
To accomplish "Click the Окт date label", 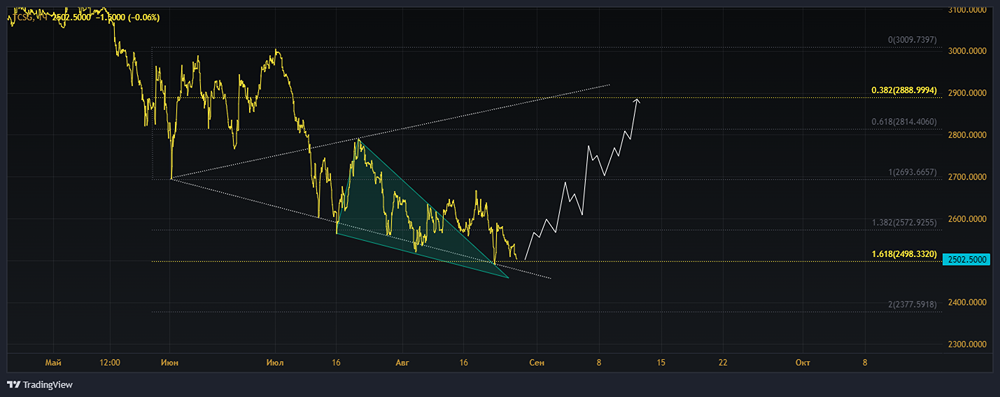I will coord(803,363).
